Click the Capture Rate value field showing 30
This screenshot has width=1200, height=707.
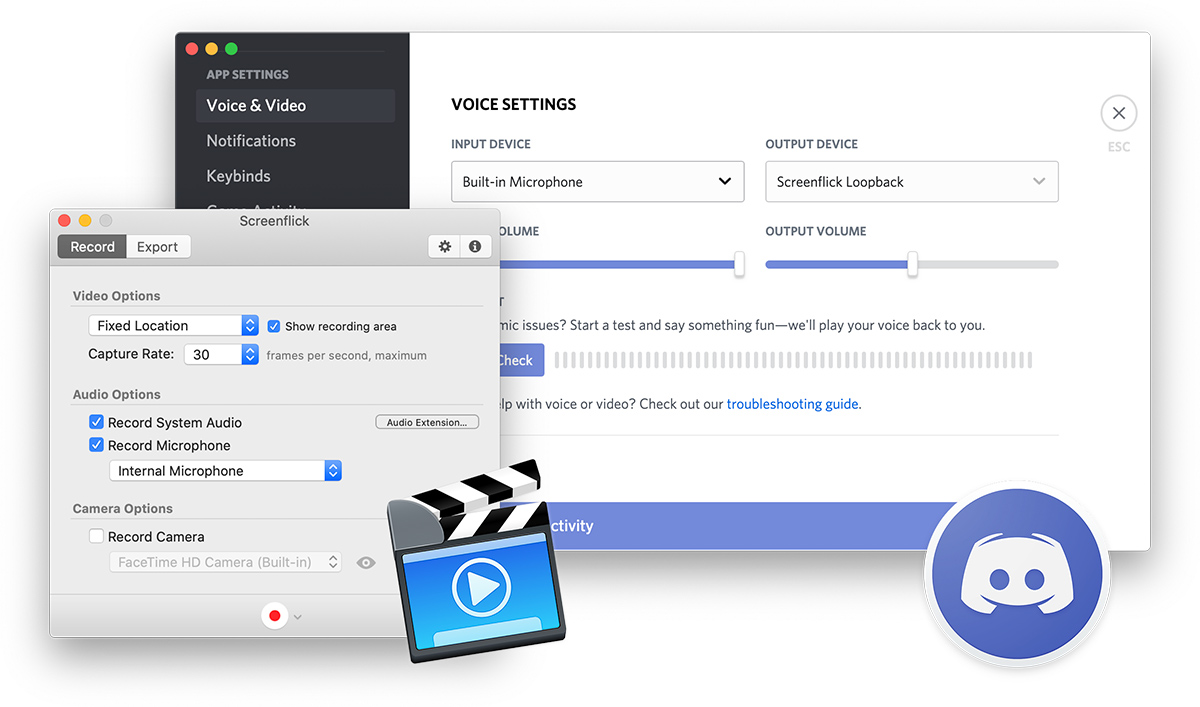point(212,354)
